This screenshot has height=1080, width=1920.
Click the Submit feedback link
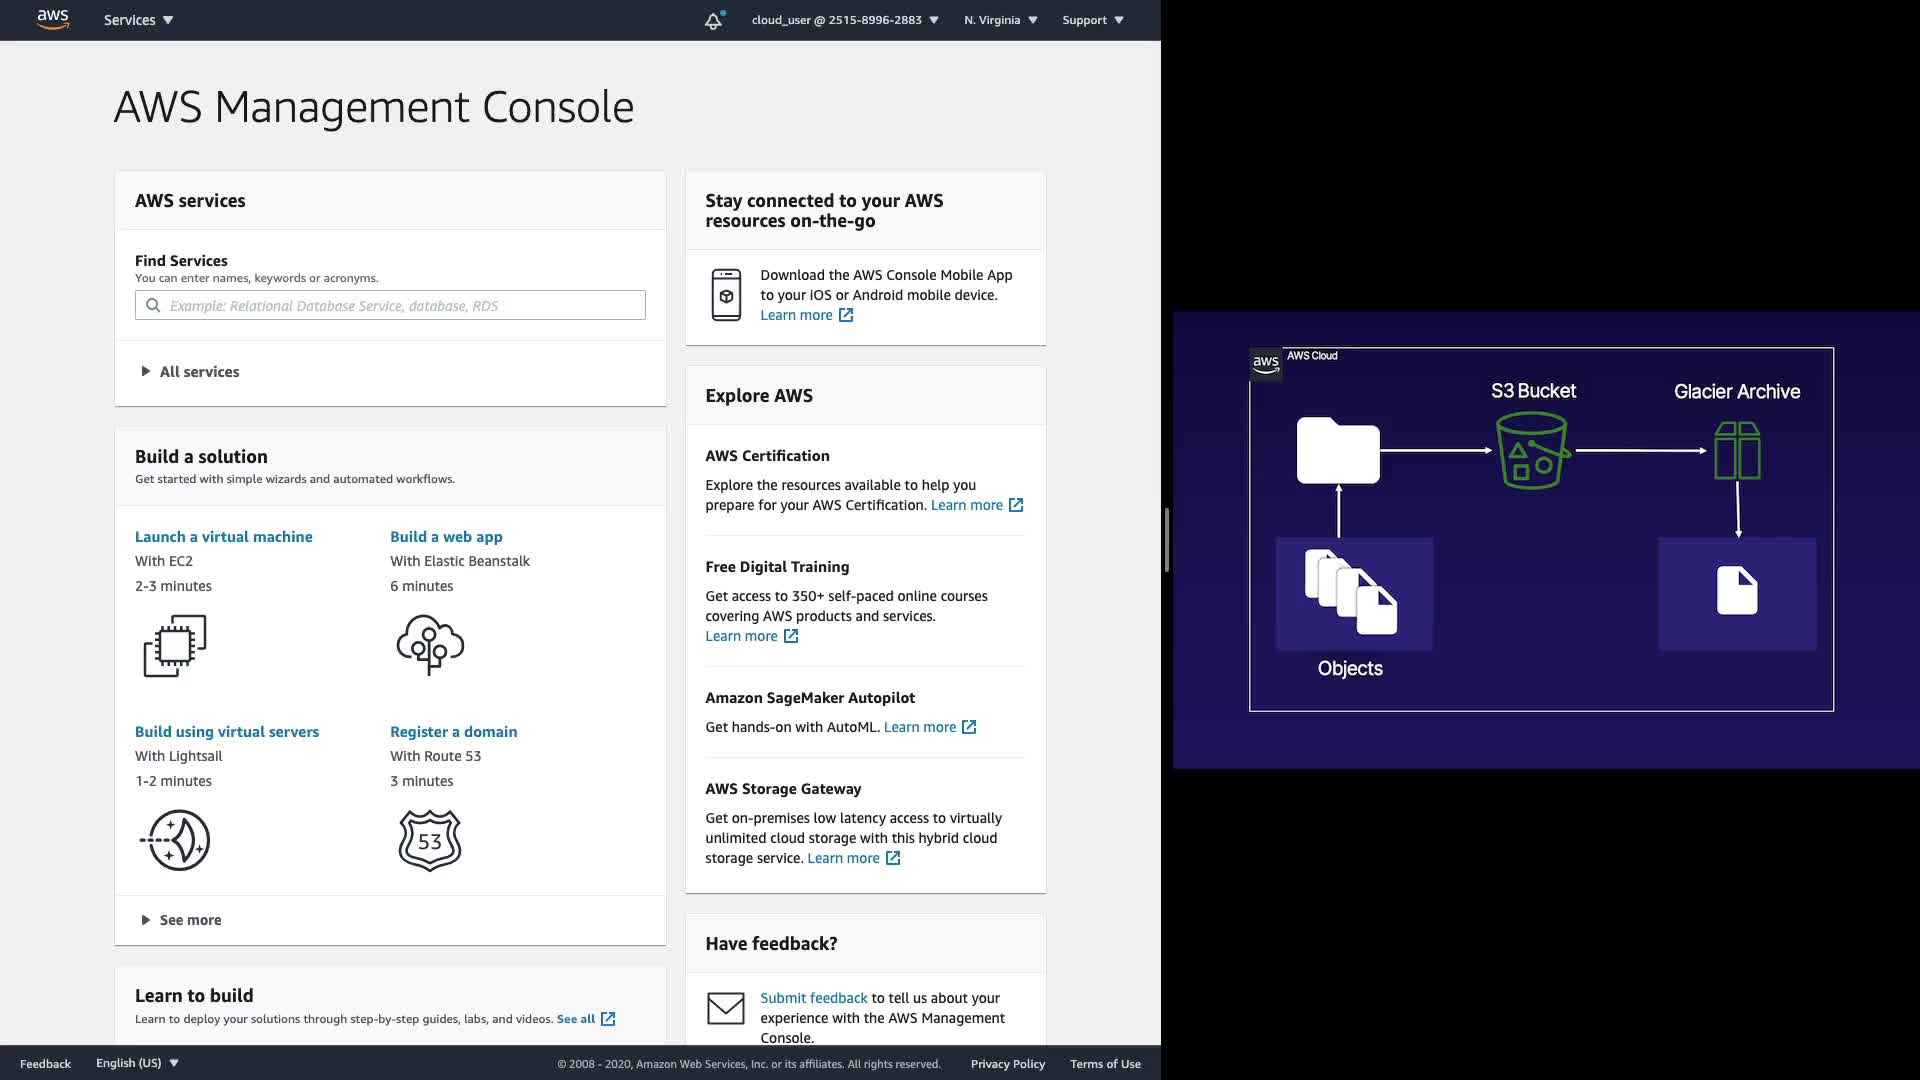tap(814, 998)
